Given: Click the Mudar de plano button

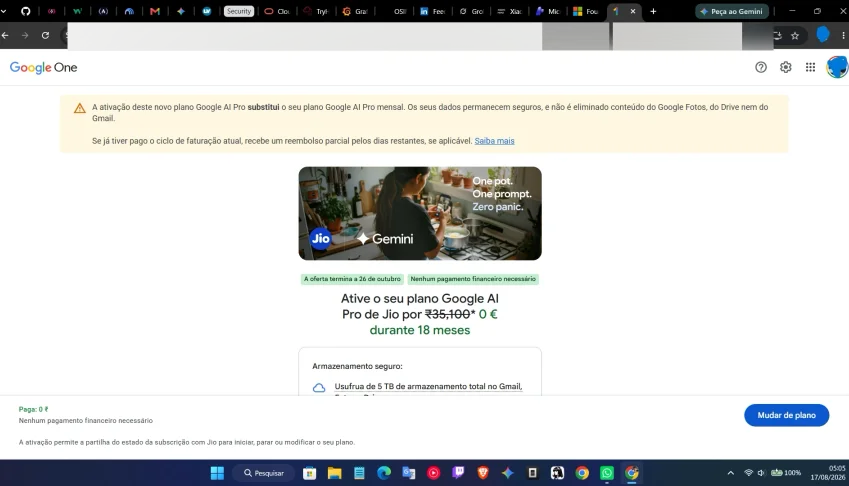Looking at the screenshot, I should point(786,415).
